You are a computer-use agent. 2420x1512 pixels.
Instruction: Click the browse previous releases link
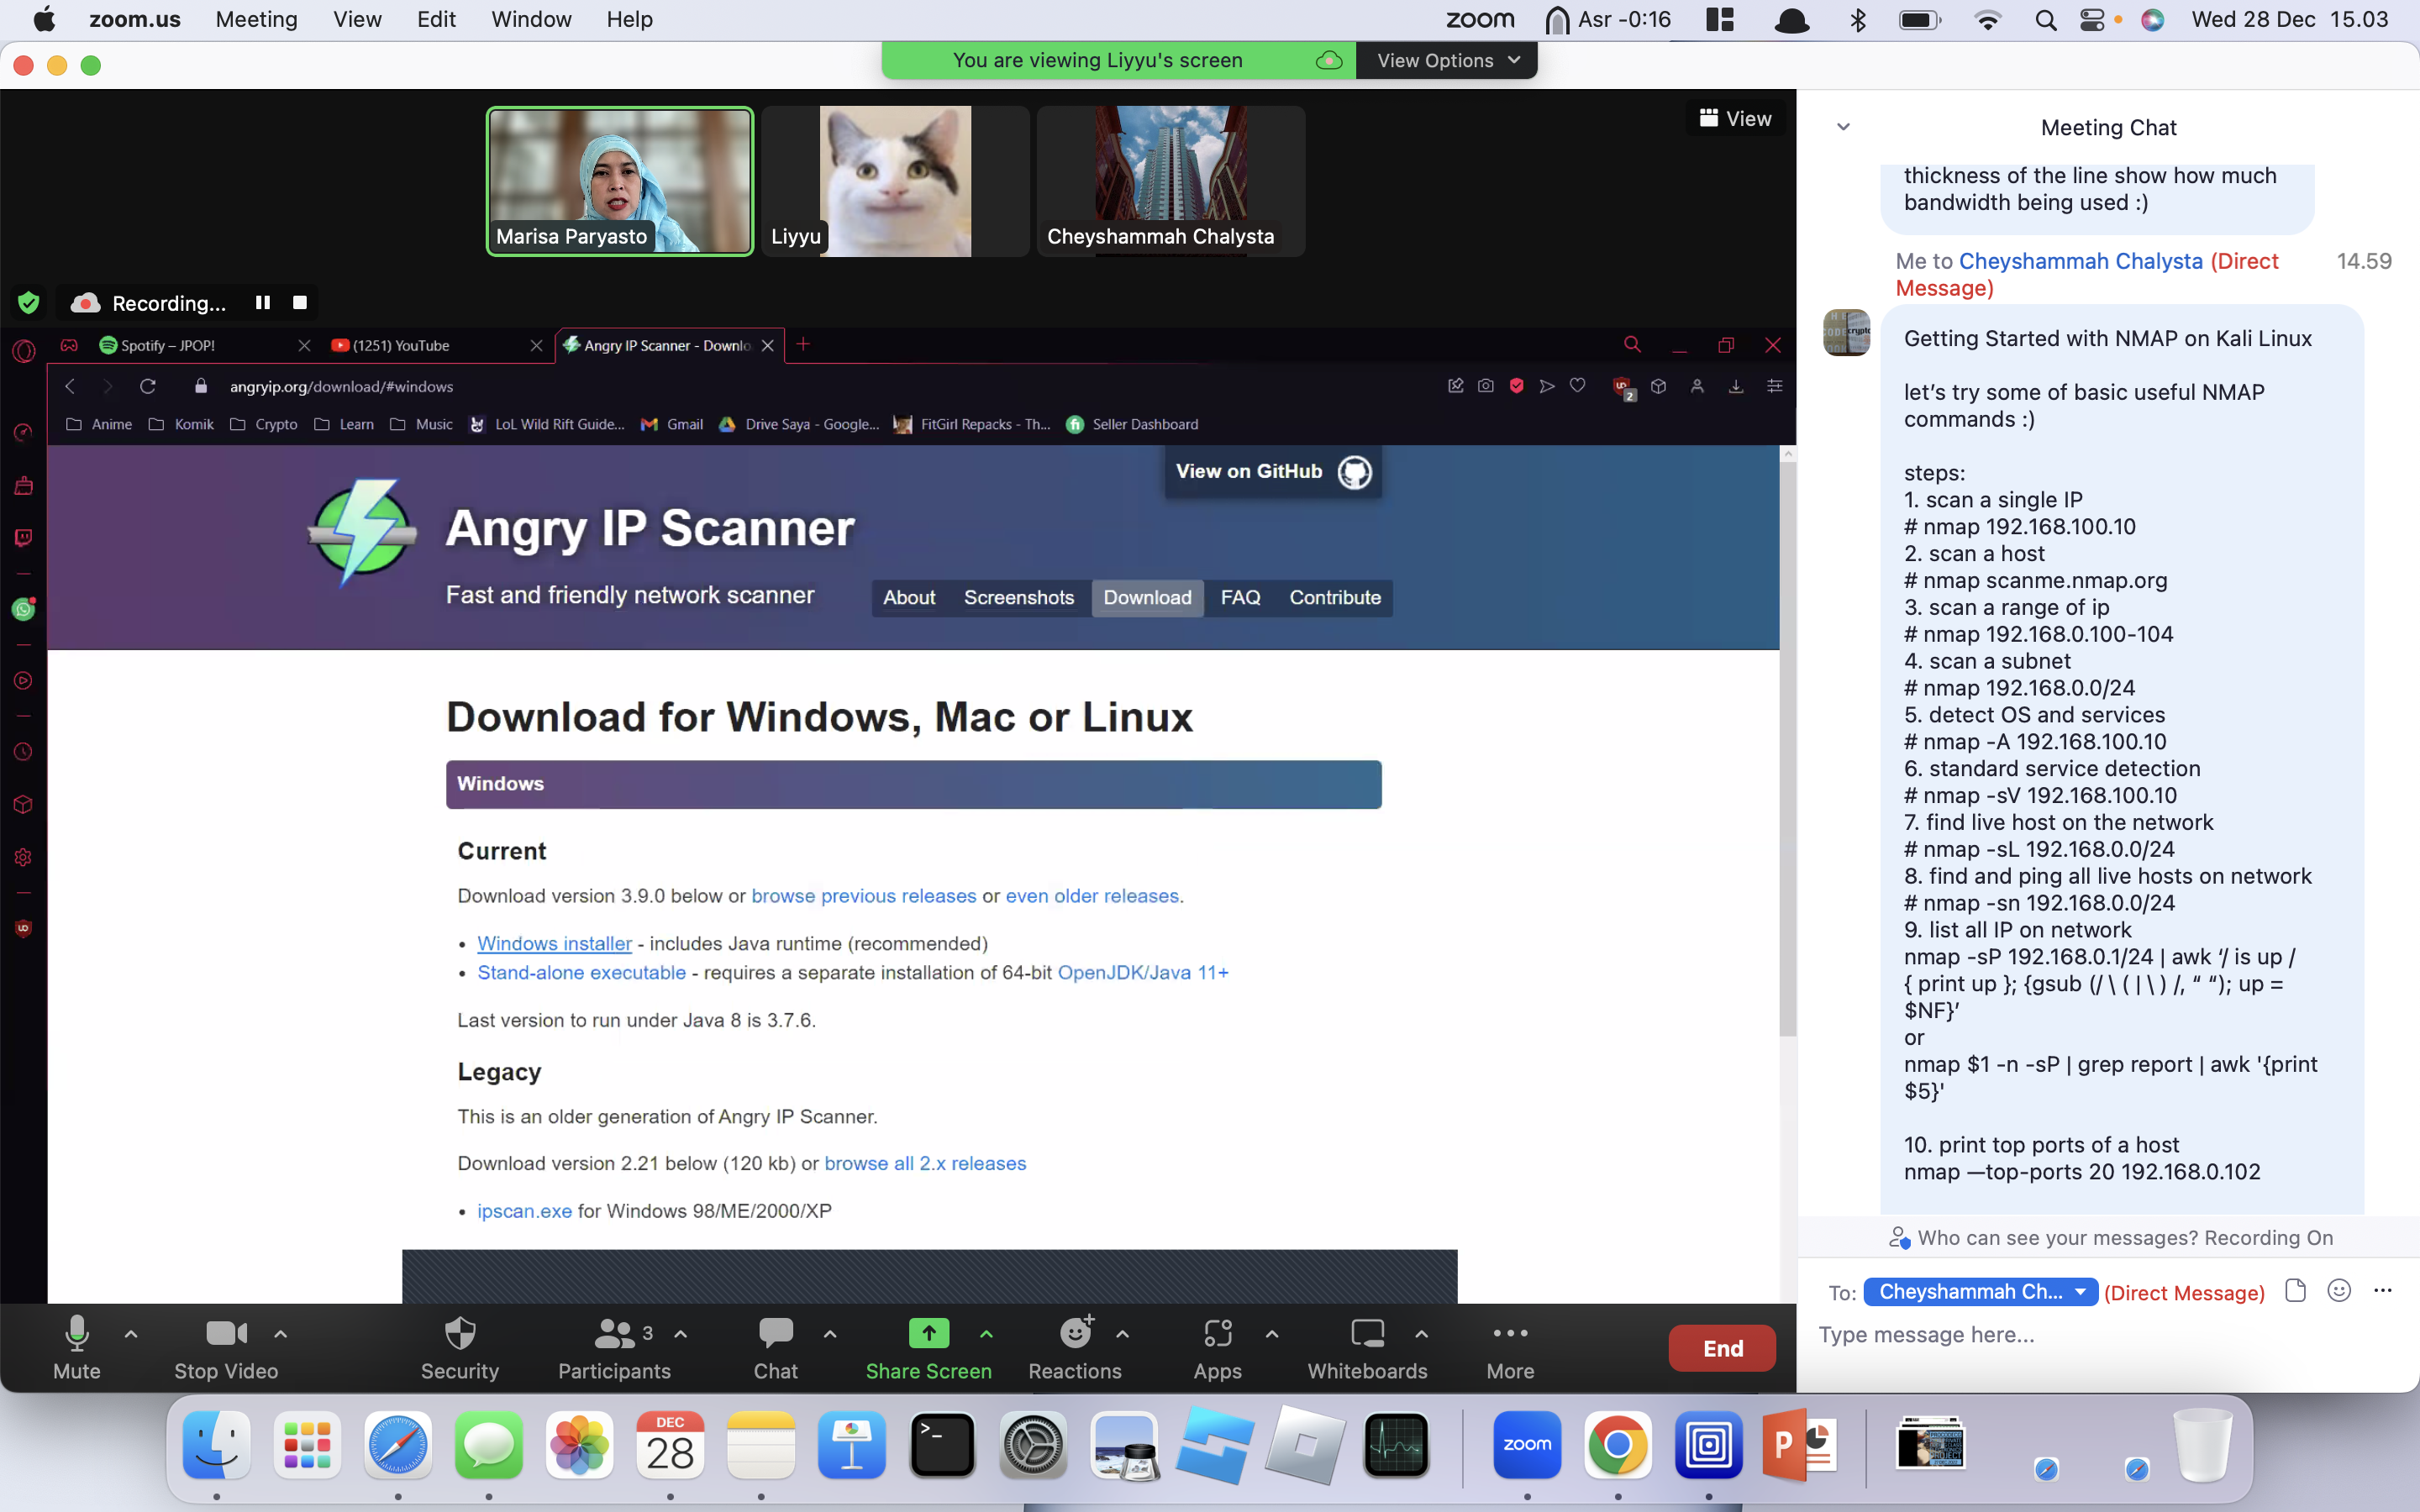point(862,895)
